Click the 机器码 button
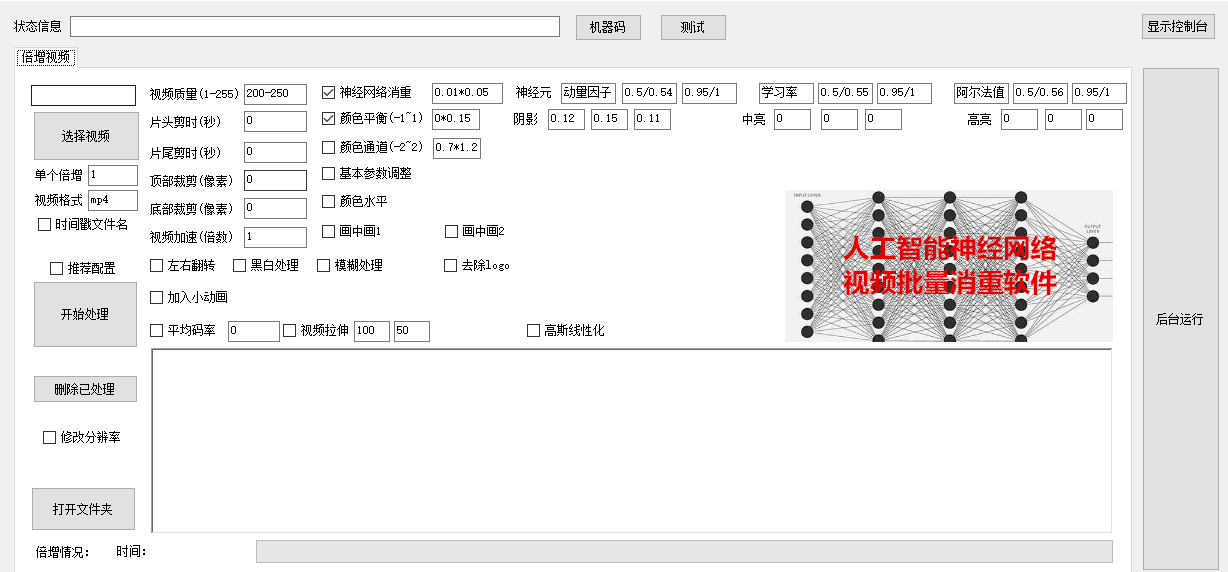This screenshot has height=572, width=1228. coord(607,27)
